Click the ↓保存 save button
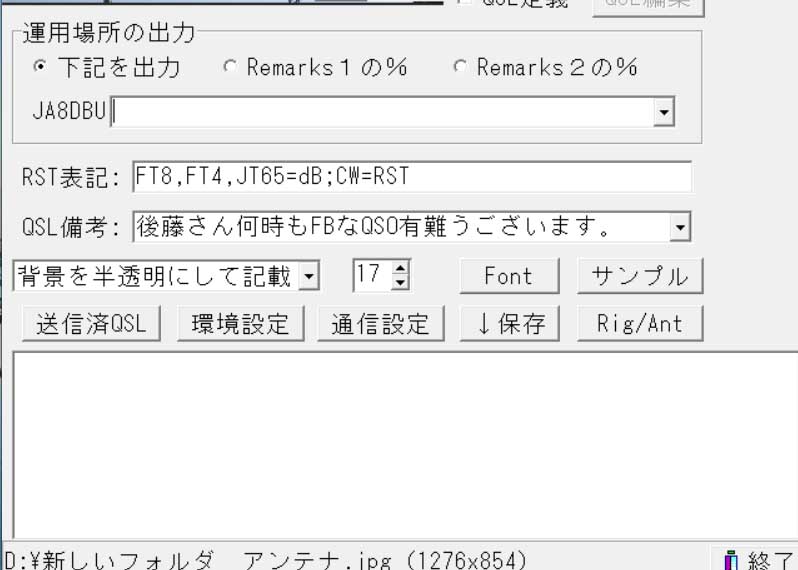The width and height of the screenshot is (798, 570). 510,324
